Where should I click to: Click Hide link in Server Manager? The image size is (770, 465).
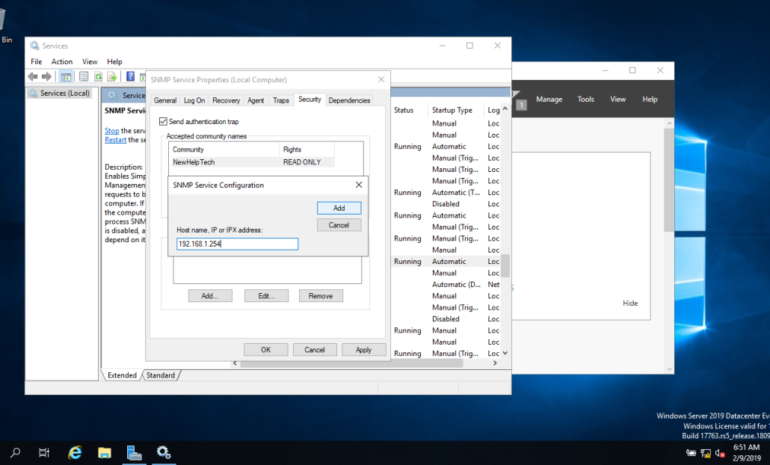point(630,303)
